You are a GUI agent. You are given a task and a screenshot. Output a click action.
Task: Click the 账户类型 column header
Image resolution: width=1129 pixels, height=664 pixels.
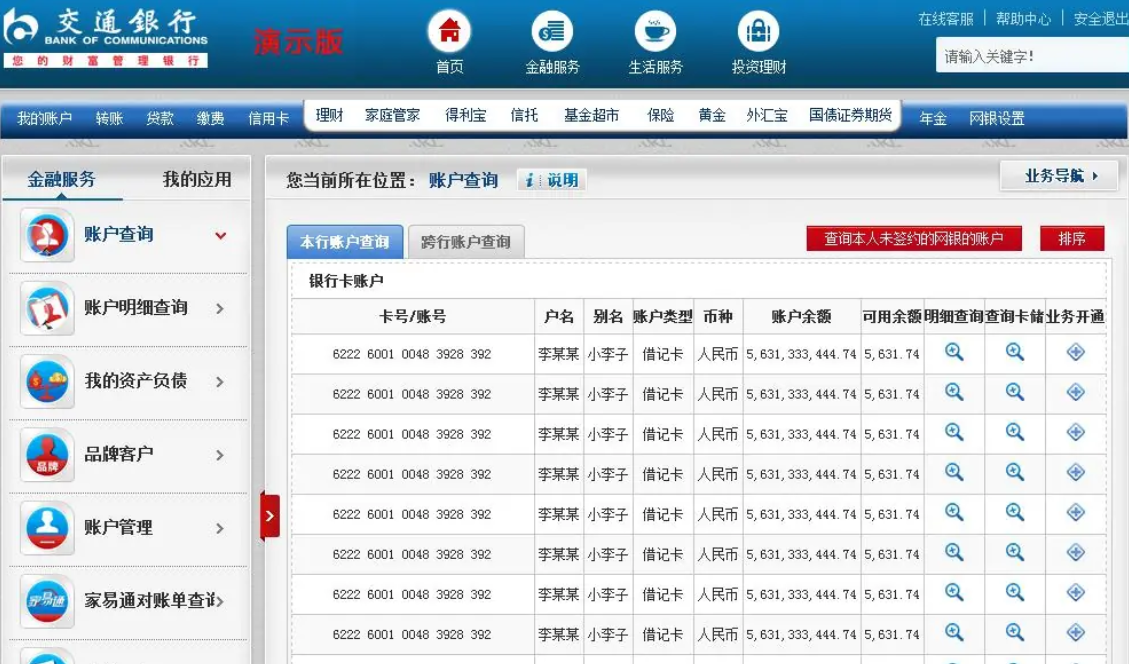(662, 316)
